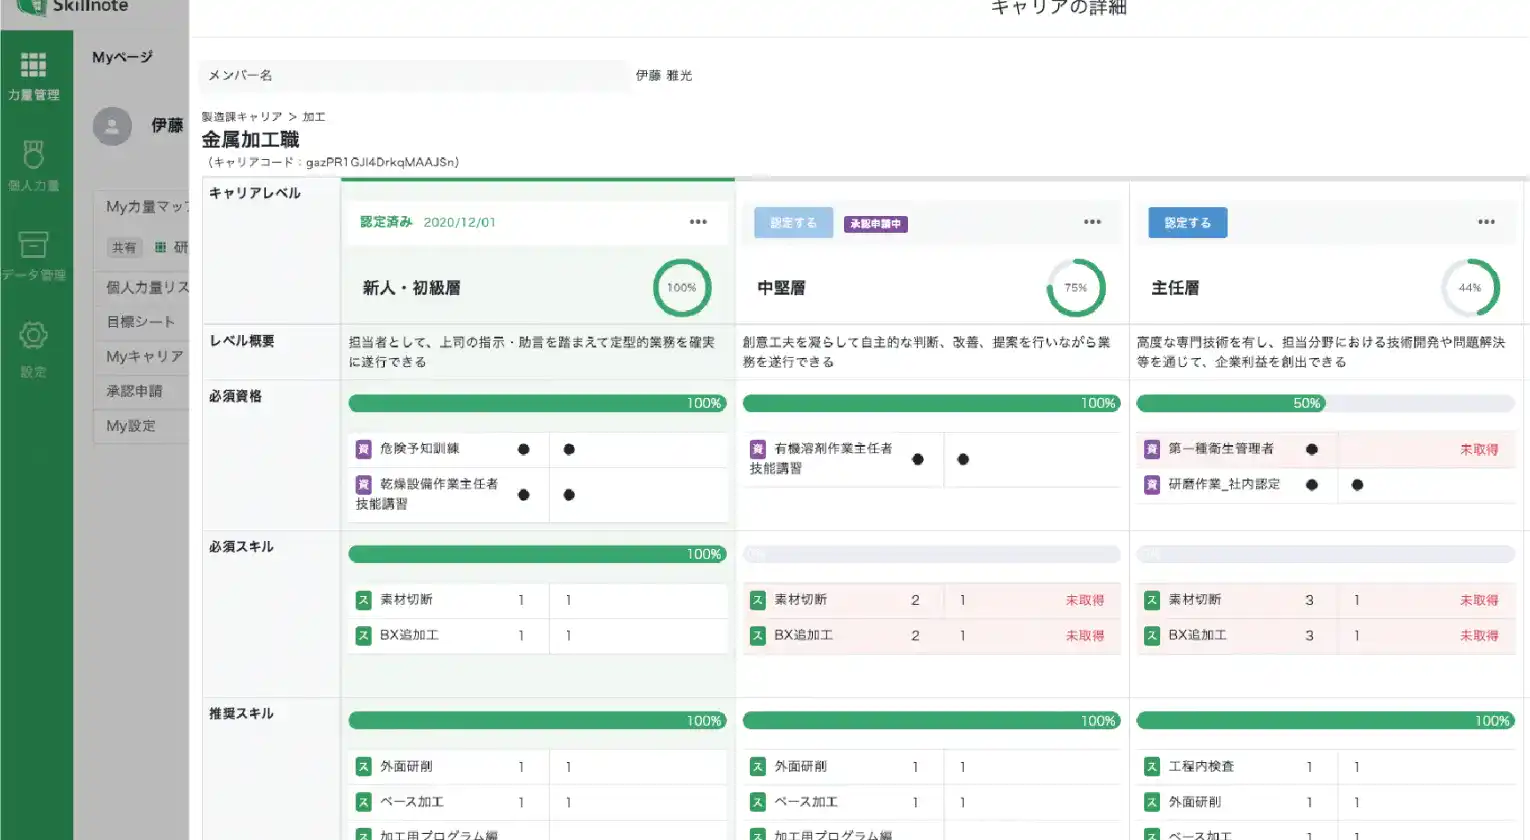Click green ス icon for 外面研削 in 新人・初級層
Image resolution: width=1530 pixels, height=840 pixels.
(x=364, y=767)
